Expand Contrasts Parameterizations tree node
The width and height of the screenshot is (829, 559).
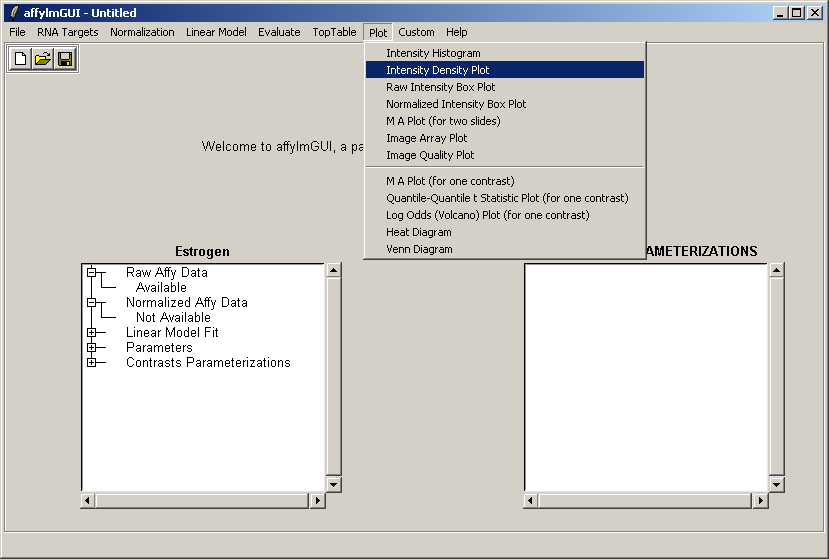[92, 362]
